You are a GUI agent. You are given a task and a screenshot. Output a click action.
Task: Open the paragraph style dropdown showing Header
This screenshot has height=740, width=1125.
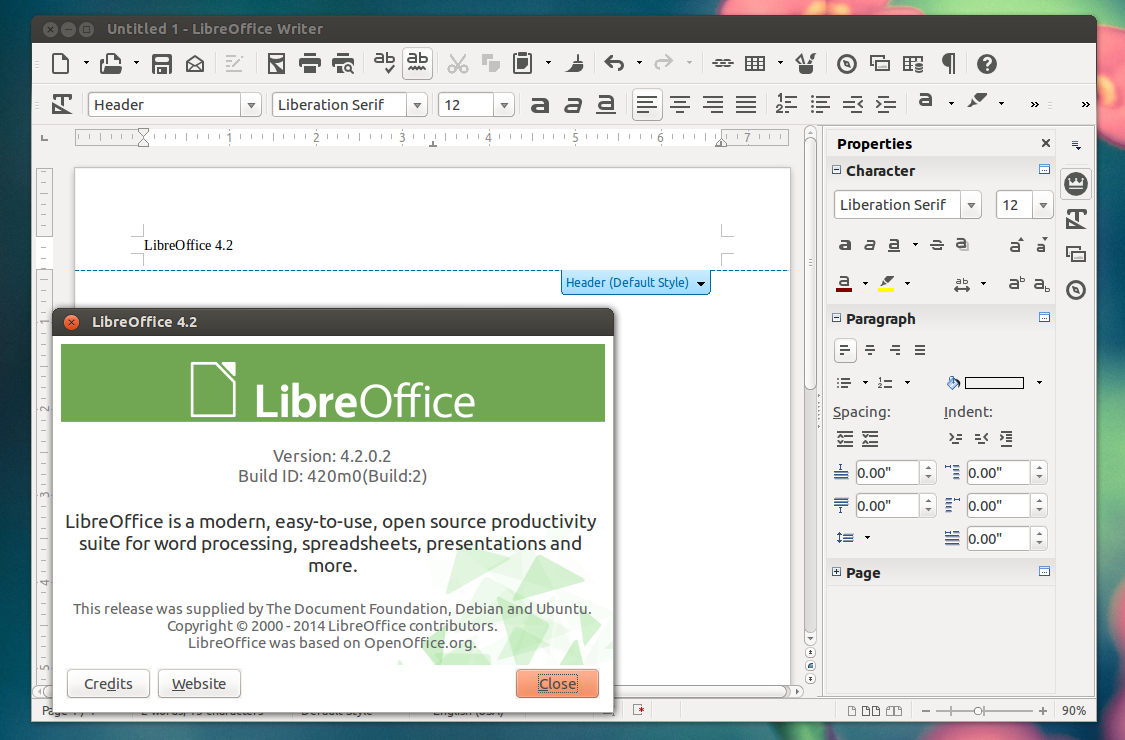(249, 104)
